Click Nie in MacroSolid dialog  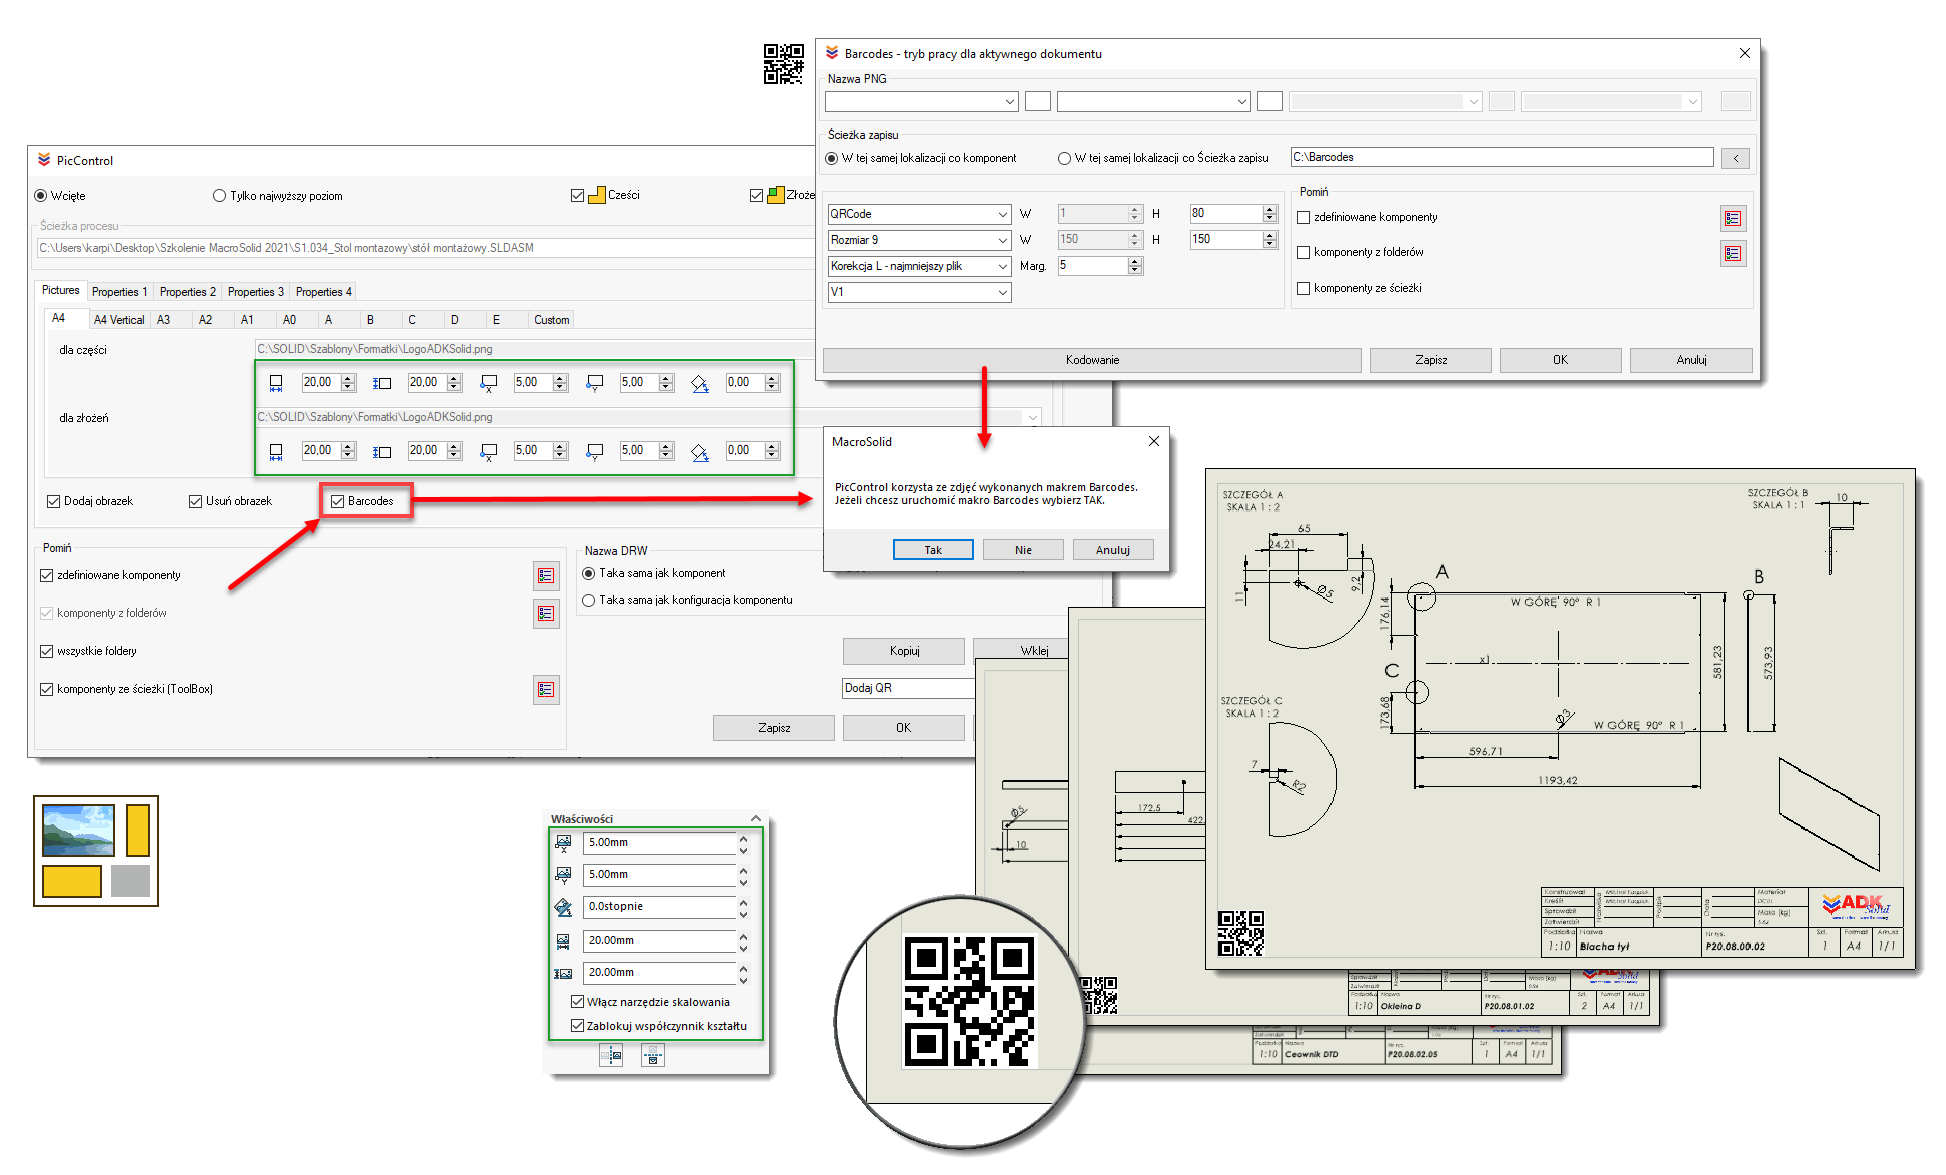pyautogui.click(x=1023, y=550)
